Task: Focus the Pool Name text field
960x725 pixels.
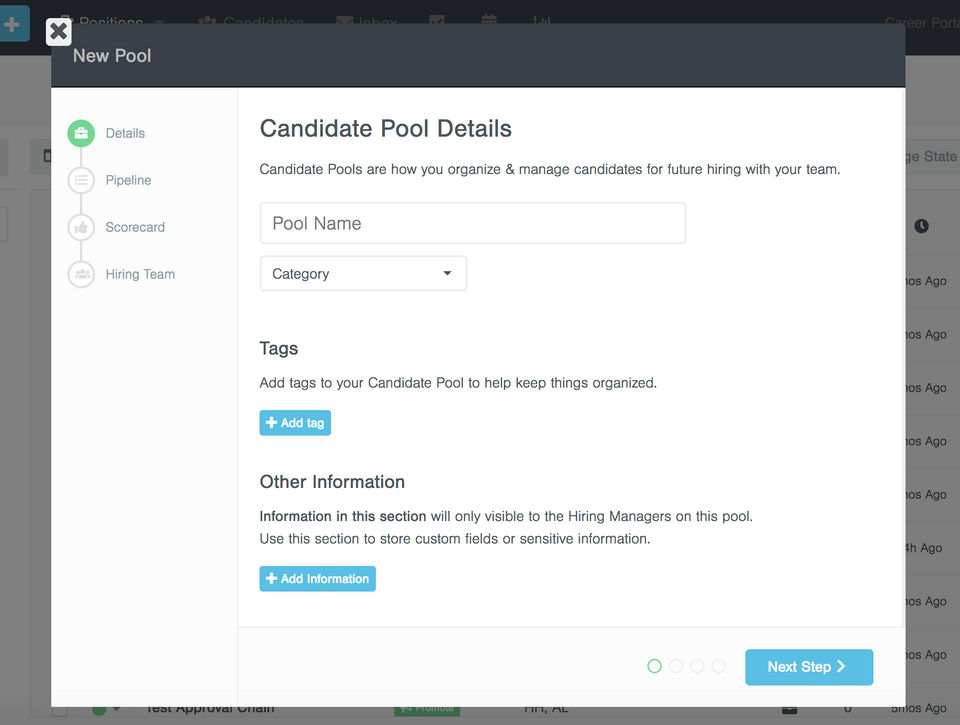Action: 473,224
